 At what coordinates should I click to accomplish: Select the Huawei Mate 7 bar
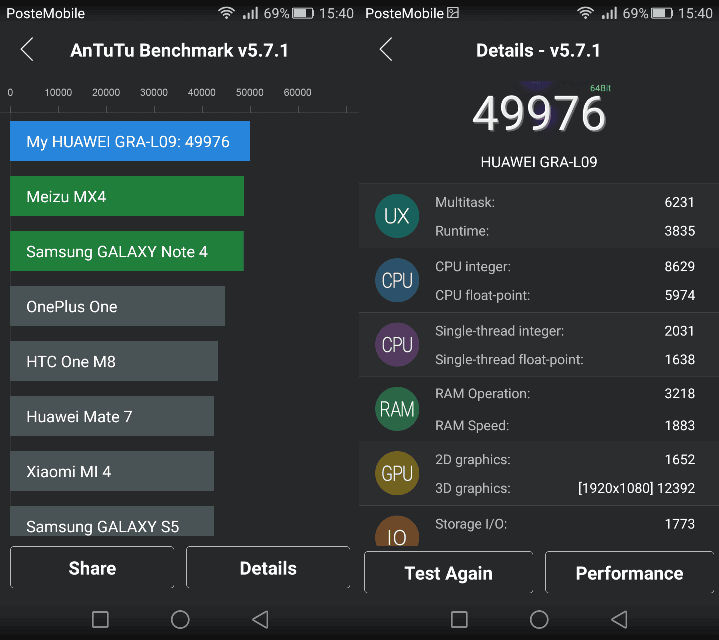112,416
